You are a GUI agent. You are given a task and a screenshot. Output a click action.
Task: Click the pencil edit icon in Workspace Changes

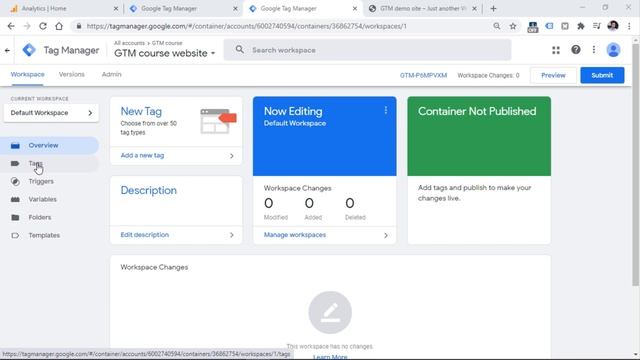[x=330, y=313]
